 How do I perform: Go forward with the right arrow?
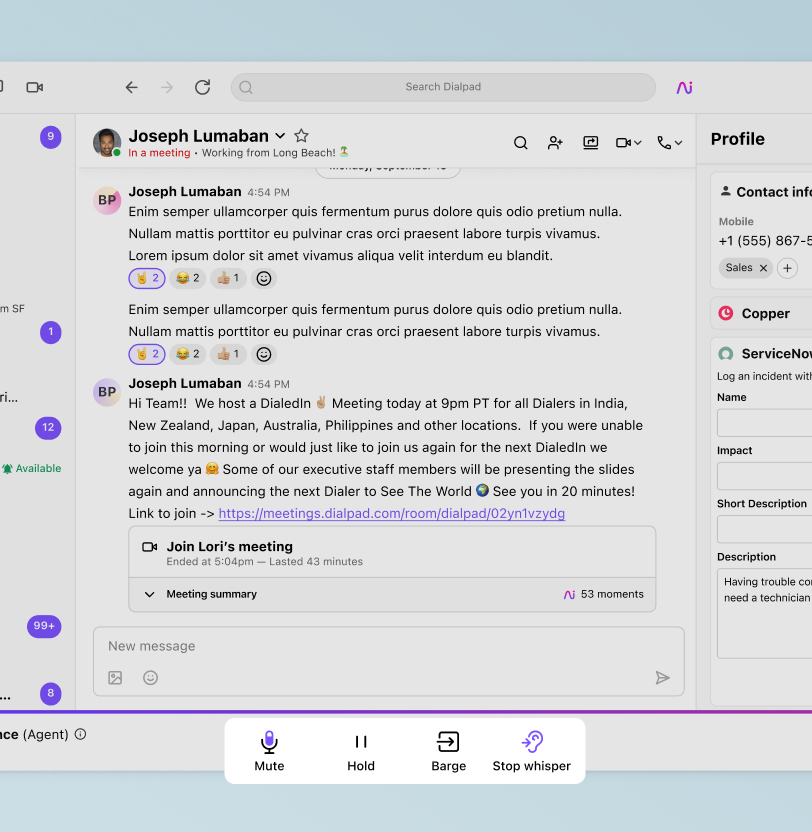(167, 87)
